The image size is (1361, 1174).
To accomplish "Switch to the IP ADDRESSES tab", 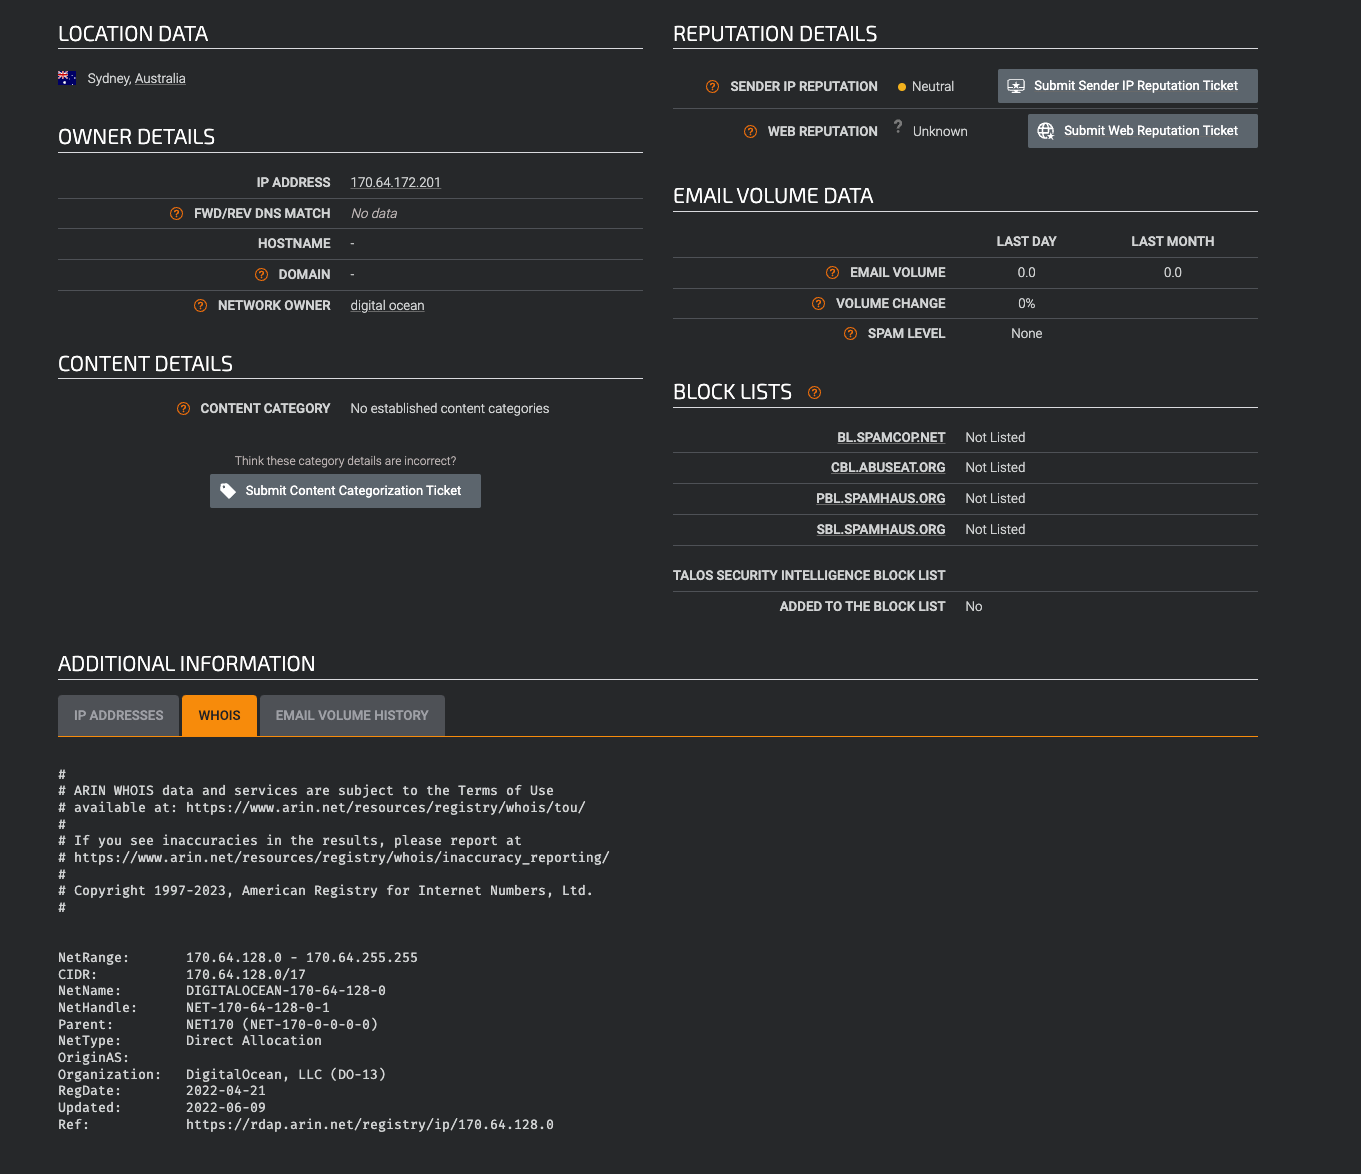I will pyautogui.click(x=118, y=715).
